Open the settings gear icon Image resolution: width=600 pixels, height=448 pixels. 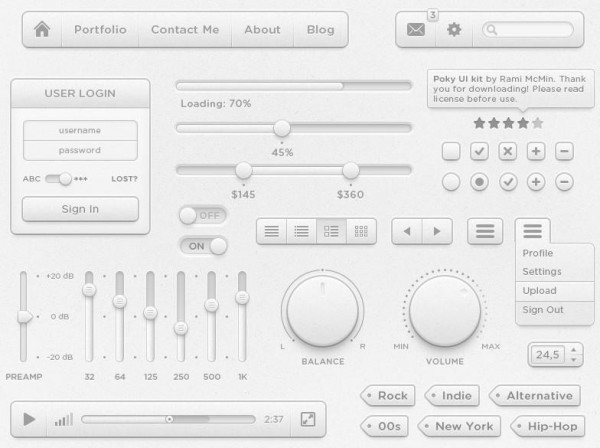coord(454,29)
